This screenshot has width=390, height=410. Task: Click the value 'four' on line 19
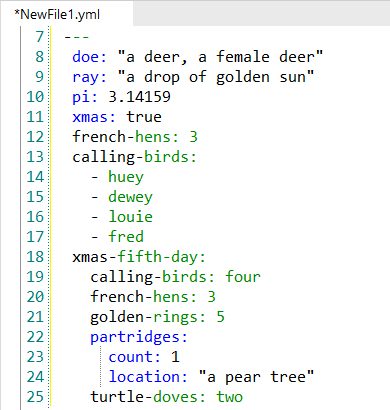coord(243,277)
